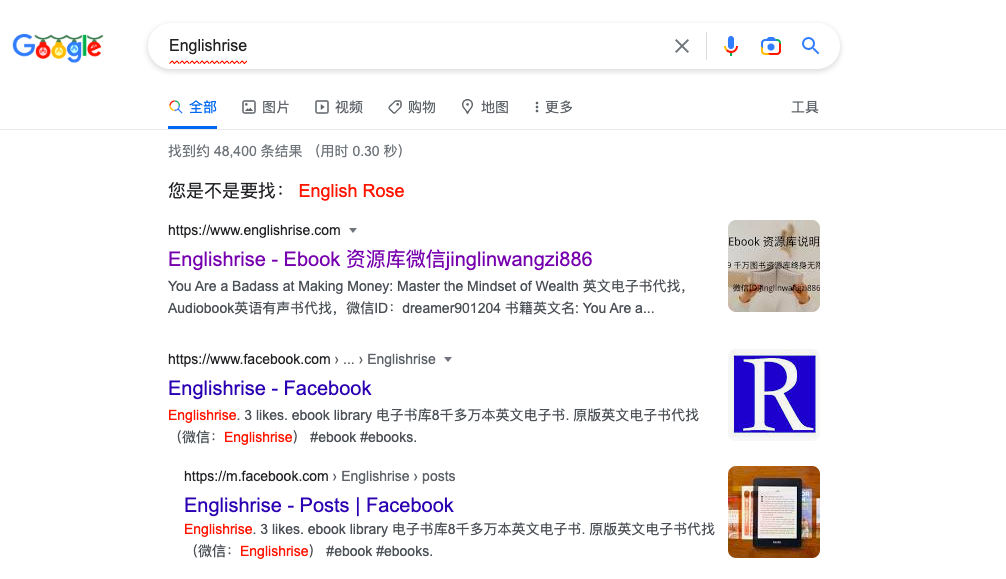
Task: Click the magnifier search button
Action: point(810,46)
